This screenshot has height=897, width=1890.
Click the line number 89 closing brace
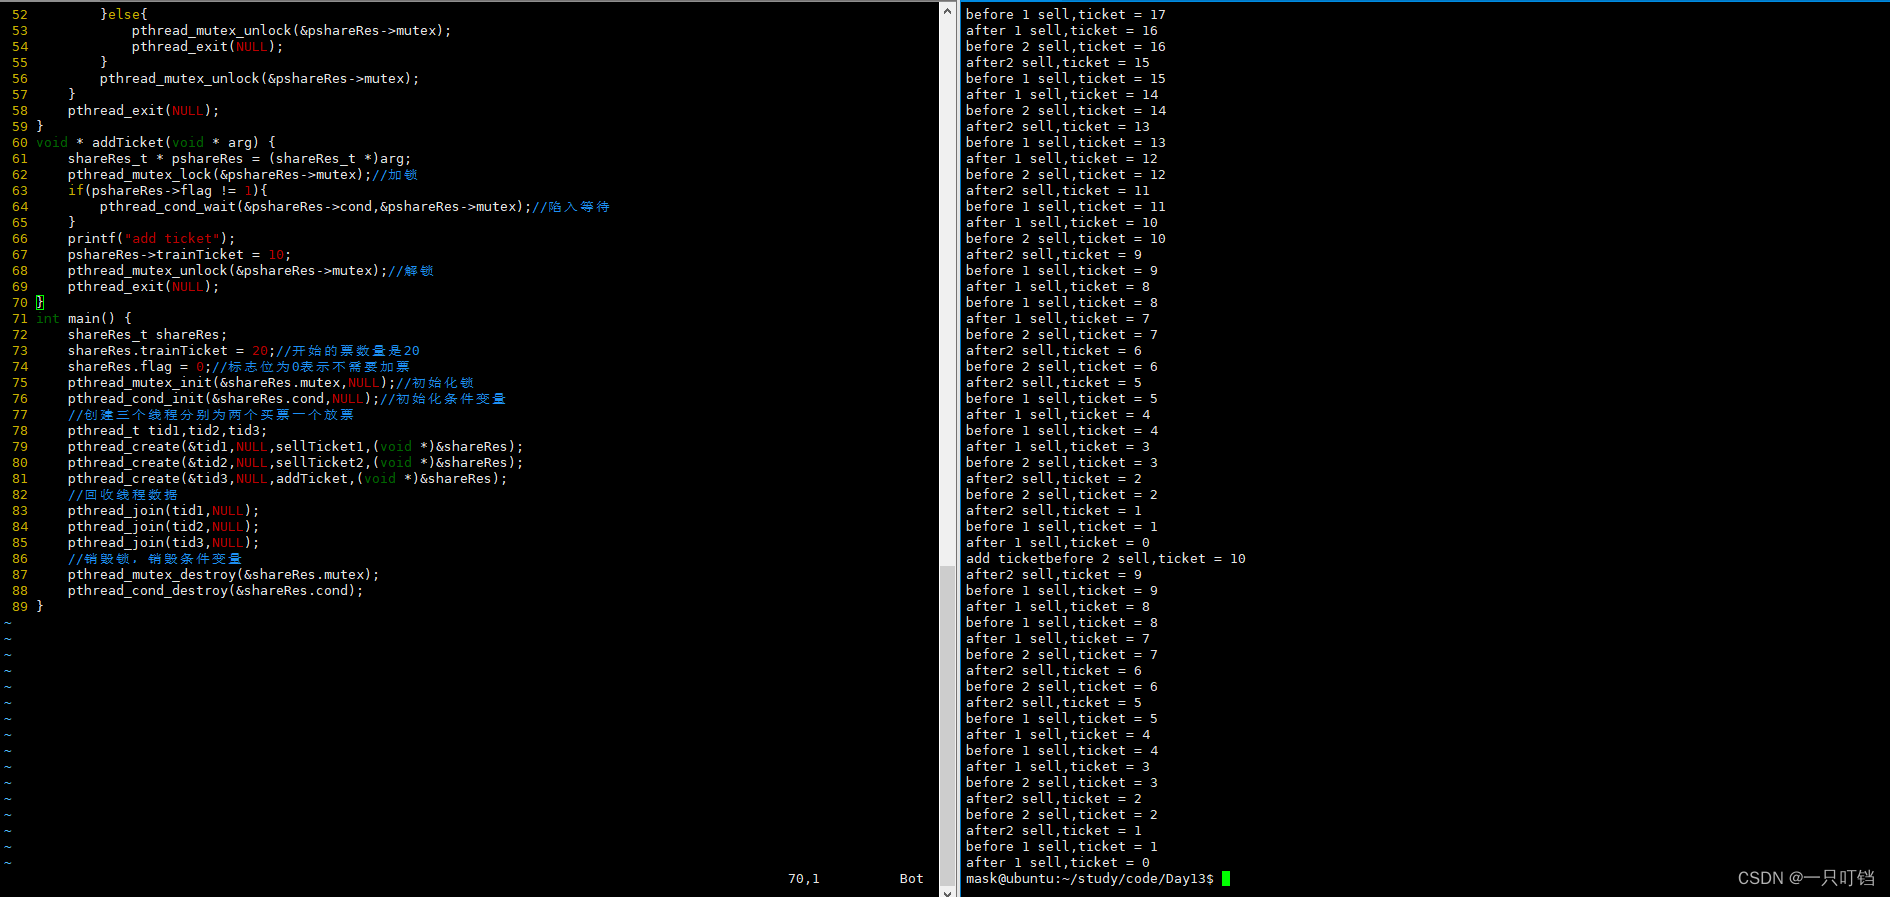40,607
